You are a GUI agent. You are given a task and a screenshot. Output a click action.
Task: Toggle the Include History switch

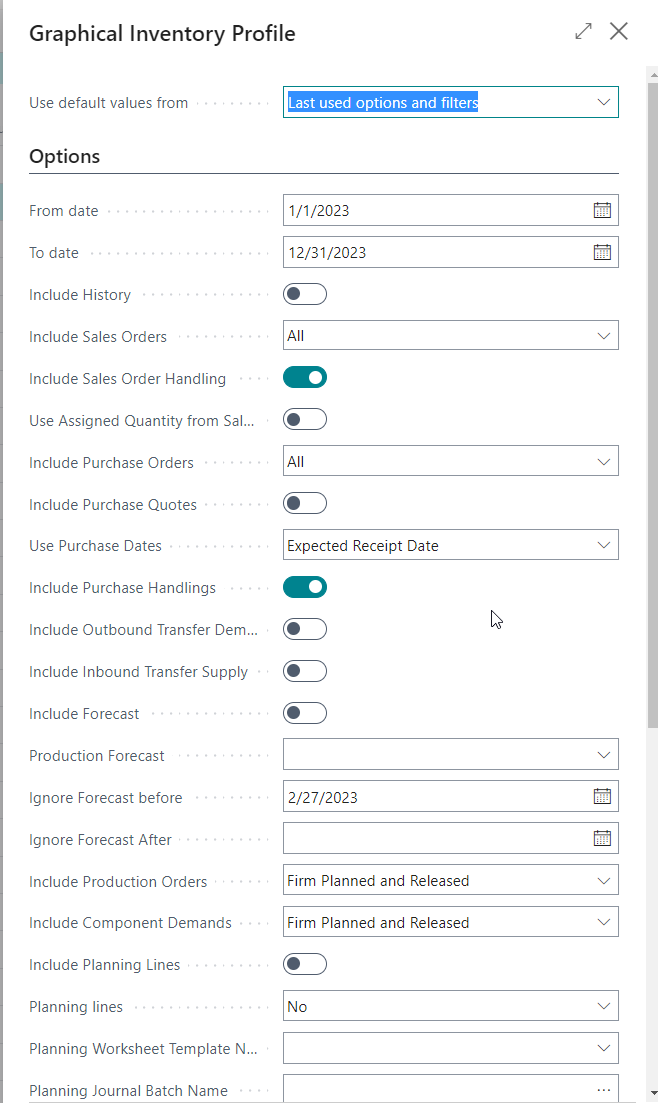(305, 294)
